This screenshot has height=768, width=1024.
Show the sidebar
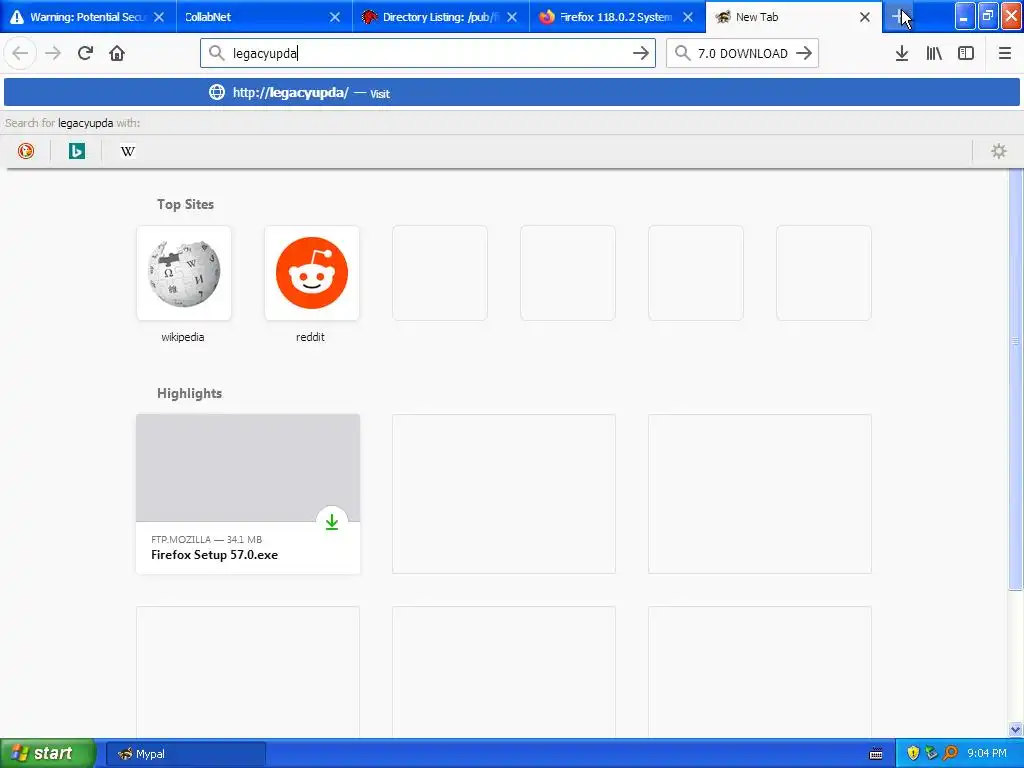pos(966,53)
